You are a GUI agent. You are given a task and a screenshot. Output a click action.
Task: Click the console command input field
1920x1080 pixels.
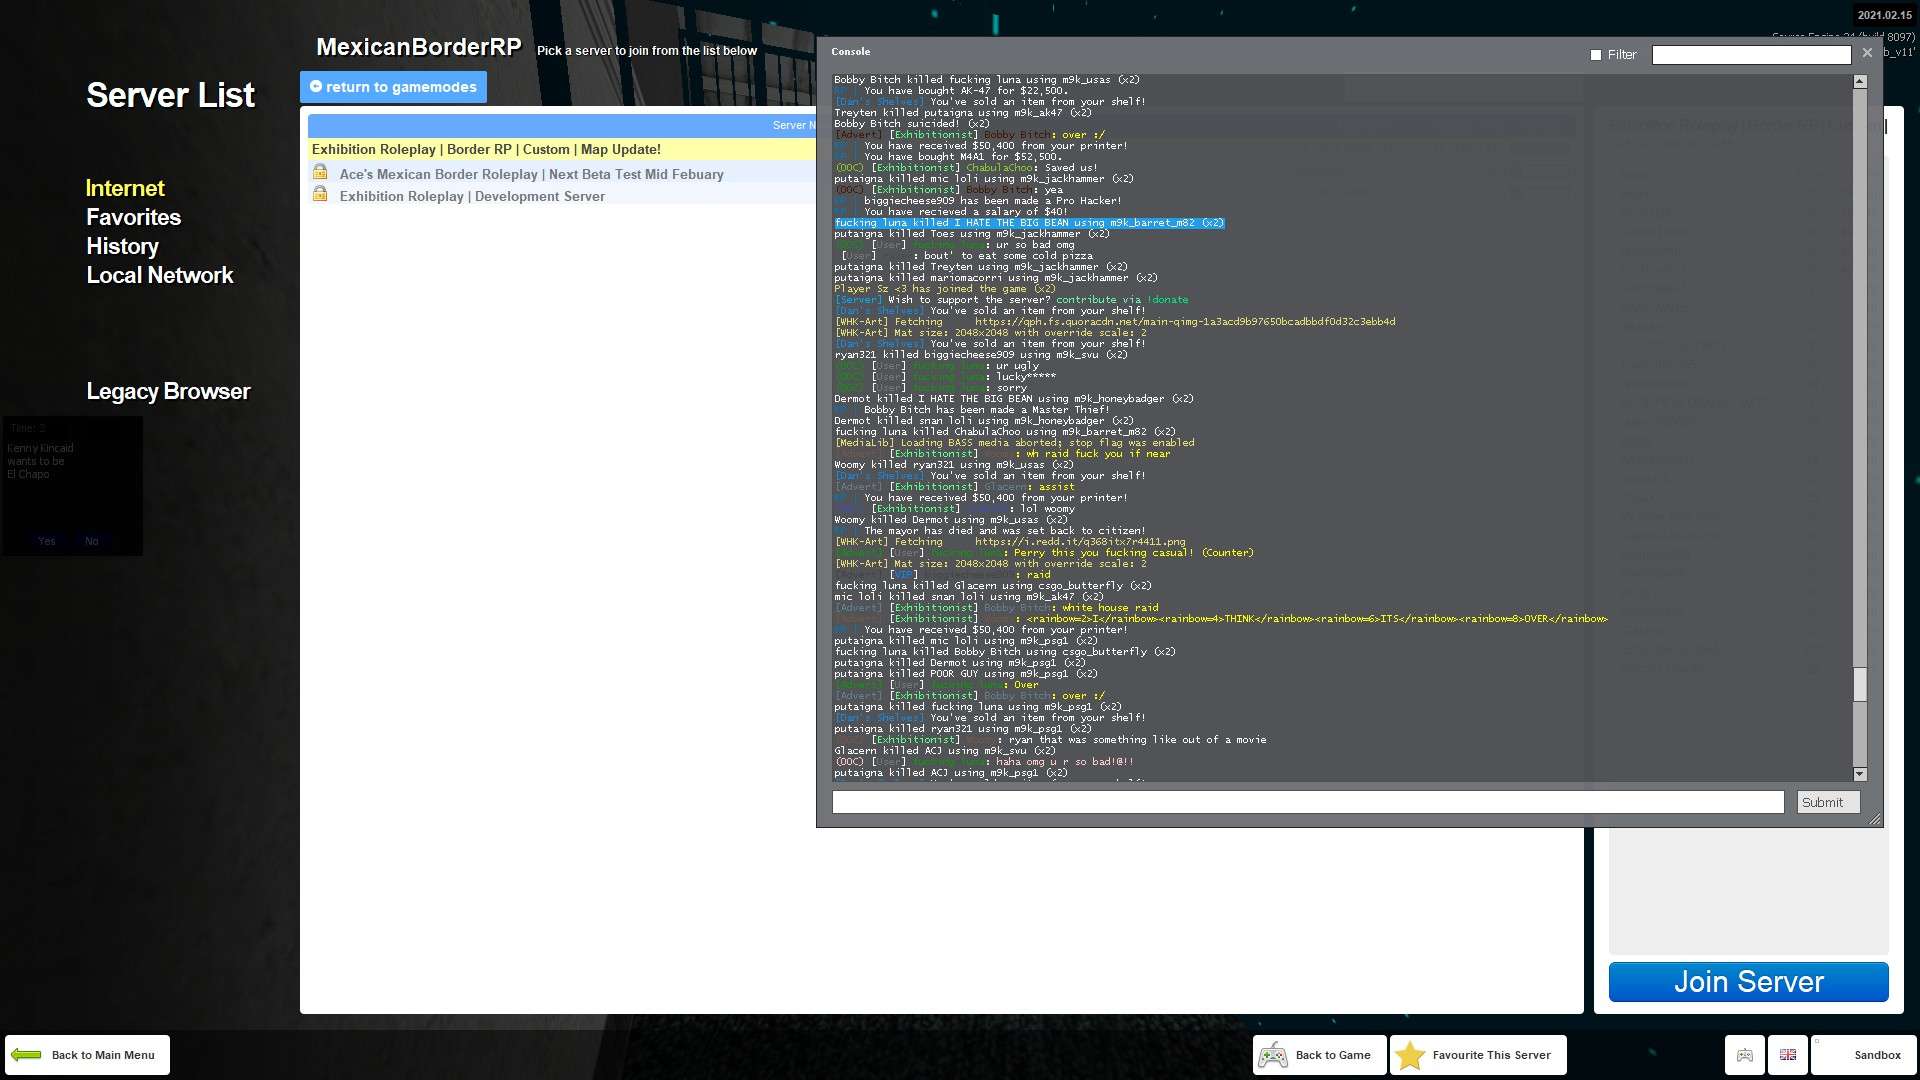[x=1308, y=802]
